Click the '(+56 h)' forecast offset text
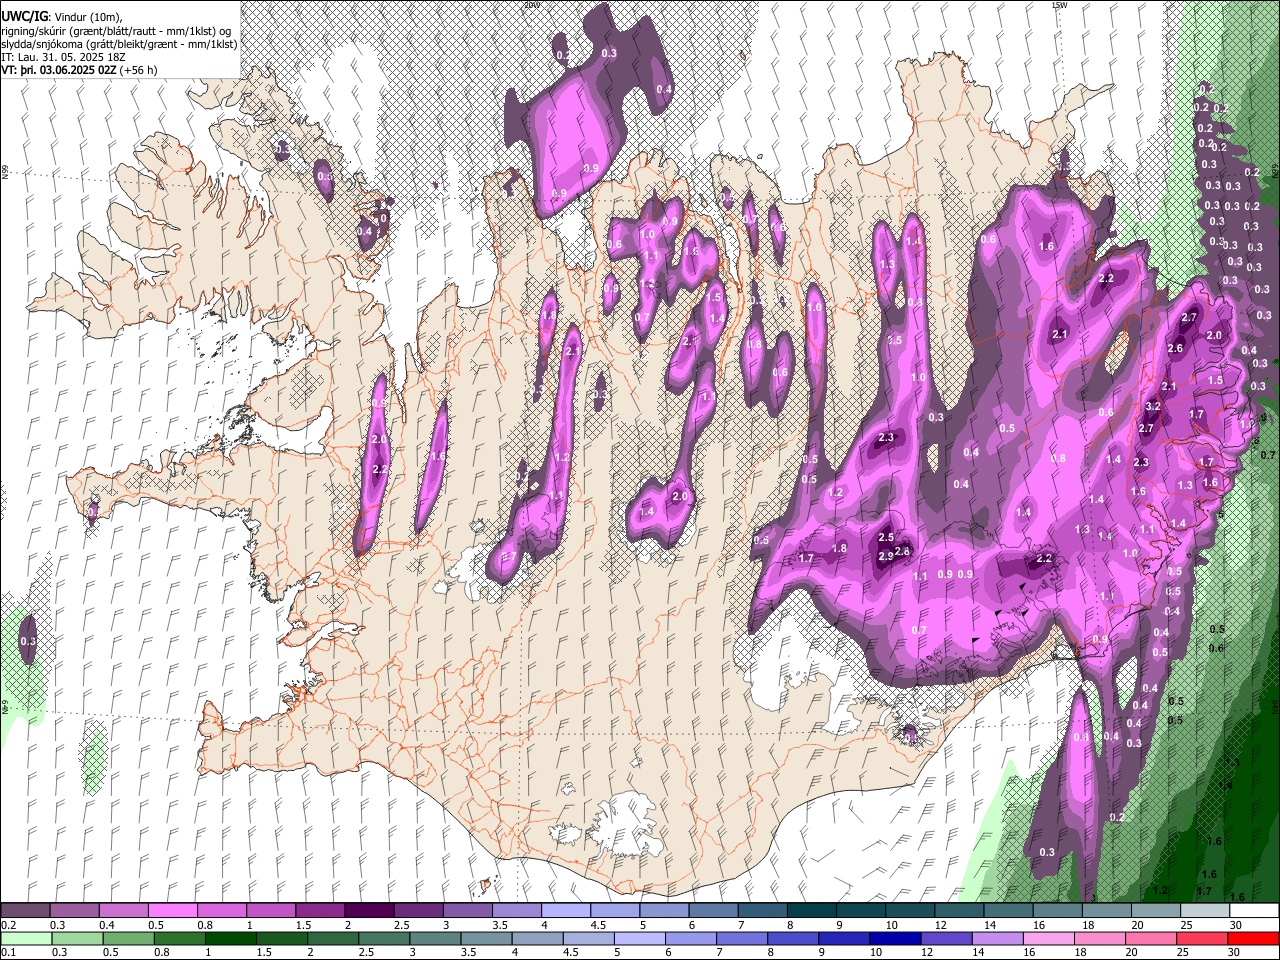 [x=138, y=71]
